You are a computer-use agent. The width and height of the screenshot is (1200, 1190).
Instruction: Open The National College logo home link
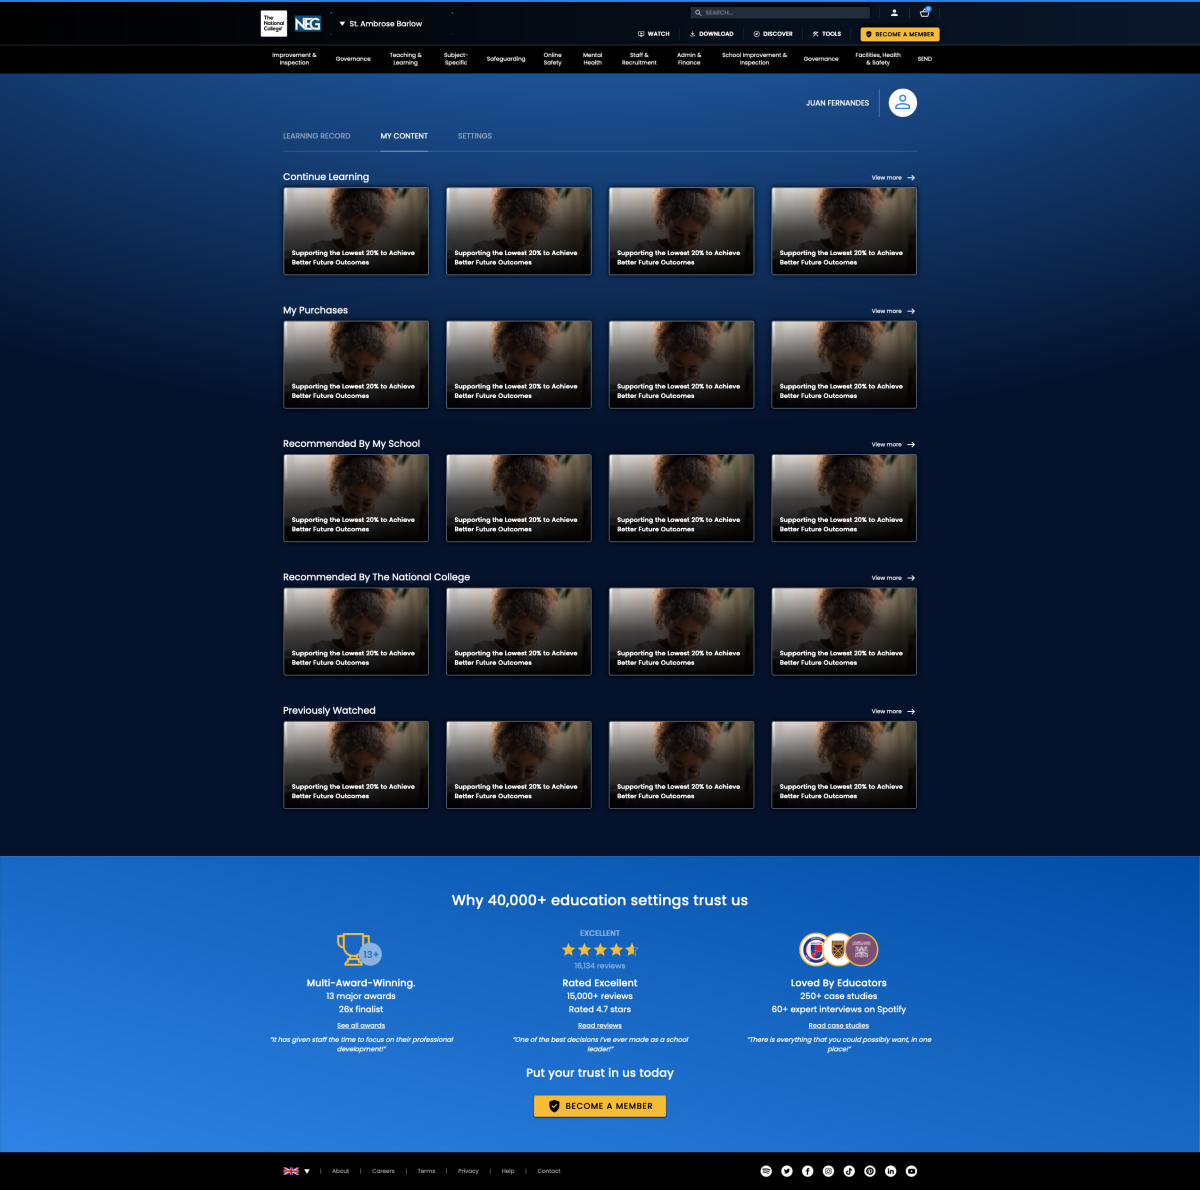click(x=273, y=23)
